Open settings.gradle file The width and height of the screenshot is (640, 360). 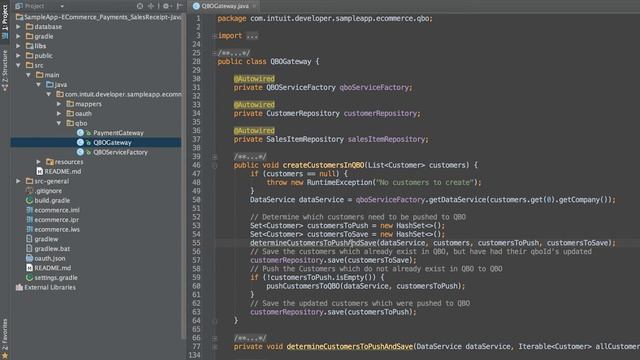[56, 278]
